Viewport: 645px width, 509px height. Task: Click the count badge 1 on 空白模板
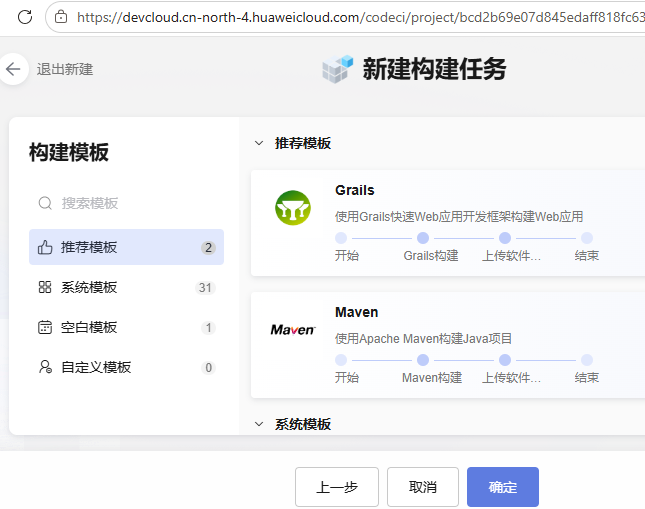click(208, 328)
